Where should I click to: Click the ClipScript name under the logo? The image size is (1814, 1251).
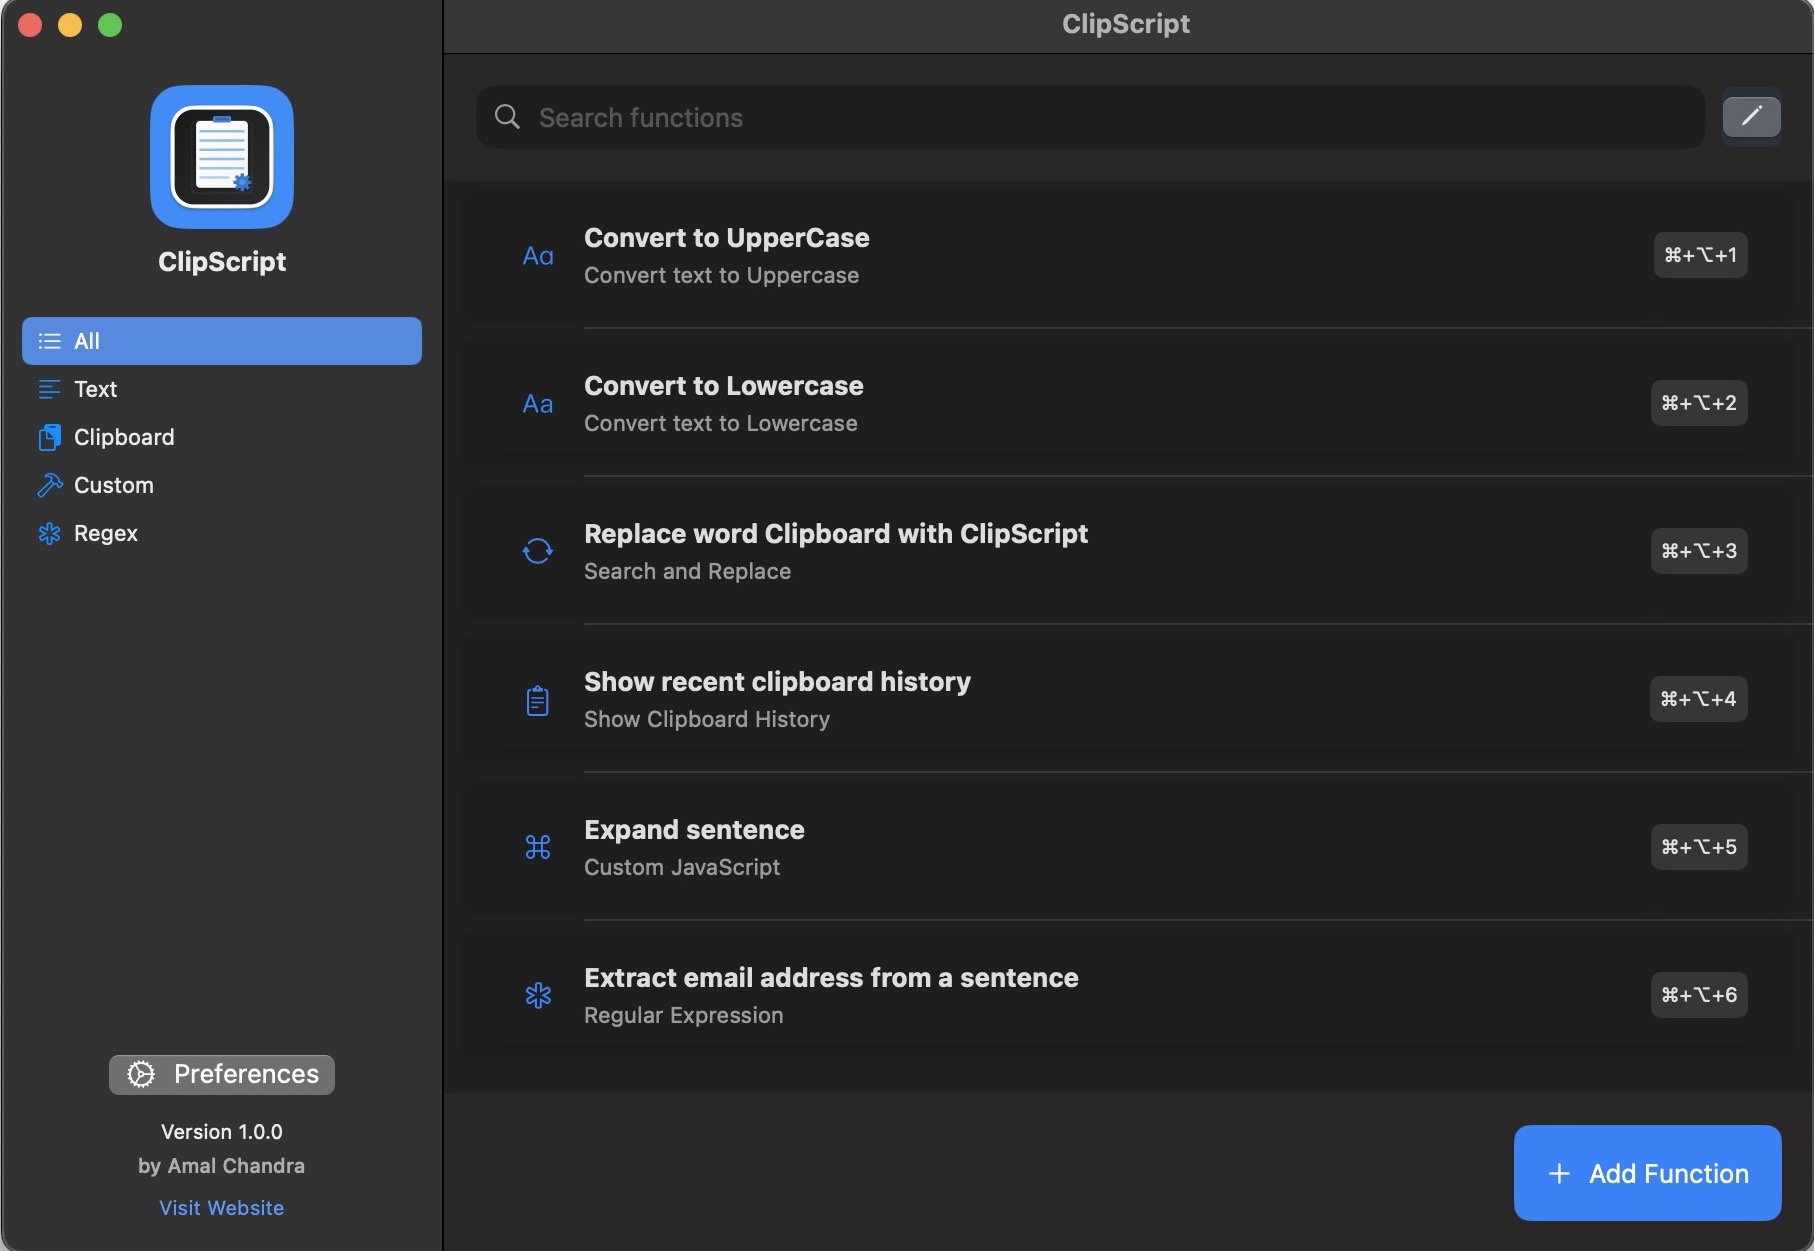(x=222, y=262)
